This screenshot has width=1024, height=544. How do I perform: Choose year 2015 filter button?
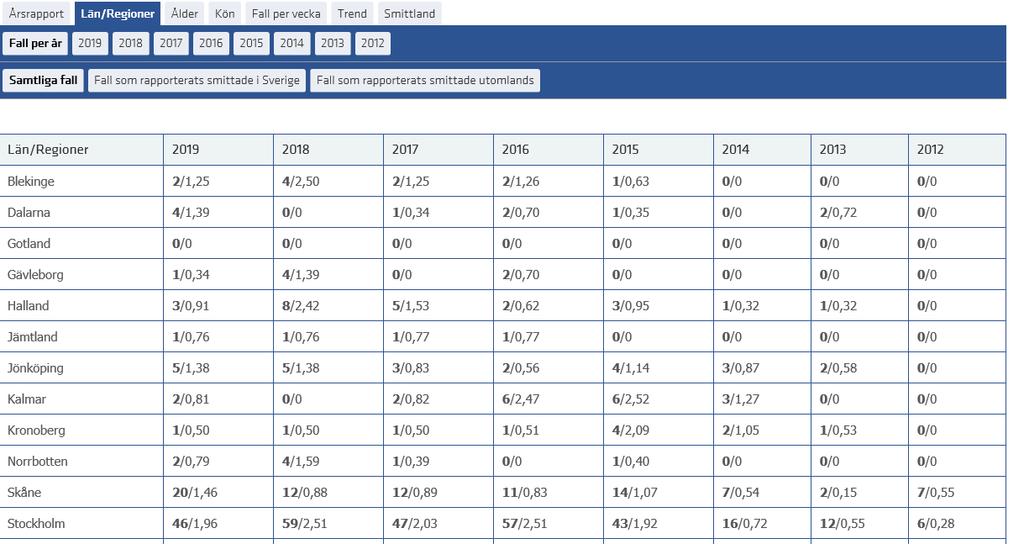tap(251, 43)
